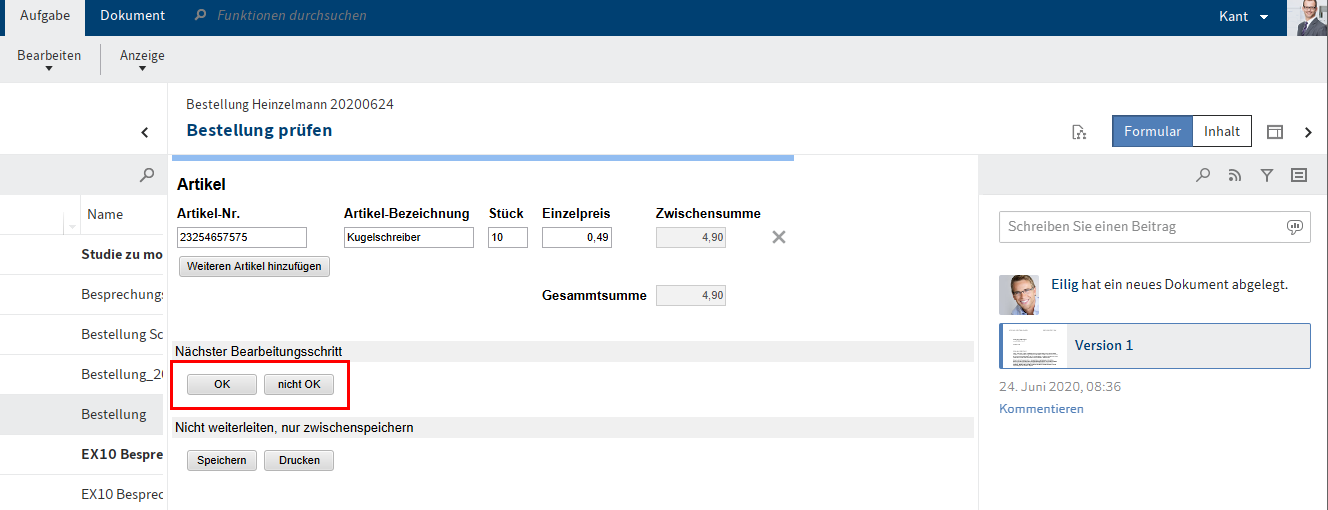Click the workflow diagram icon beside Formular

pyautogui.click(x=1079, y=132)
